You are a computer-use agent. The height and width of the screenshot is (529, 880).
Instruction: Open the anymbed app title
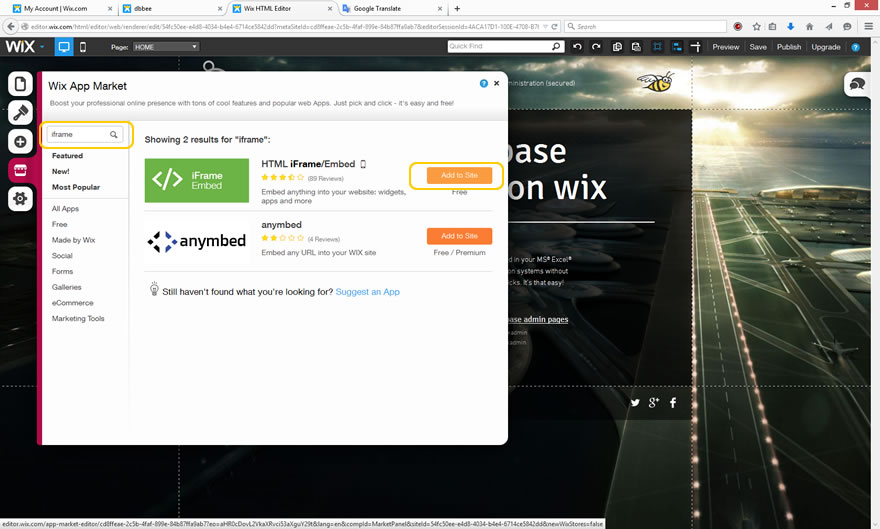tap(282, 224)
